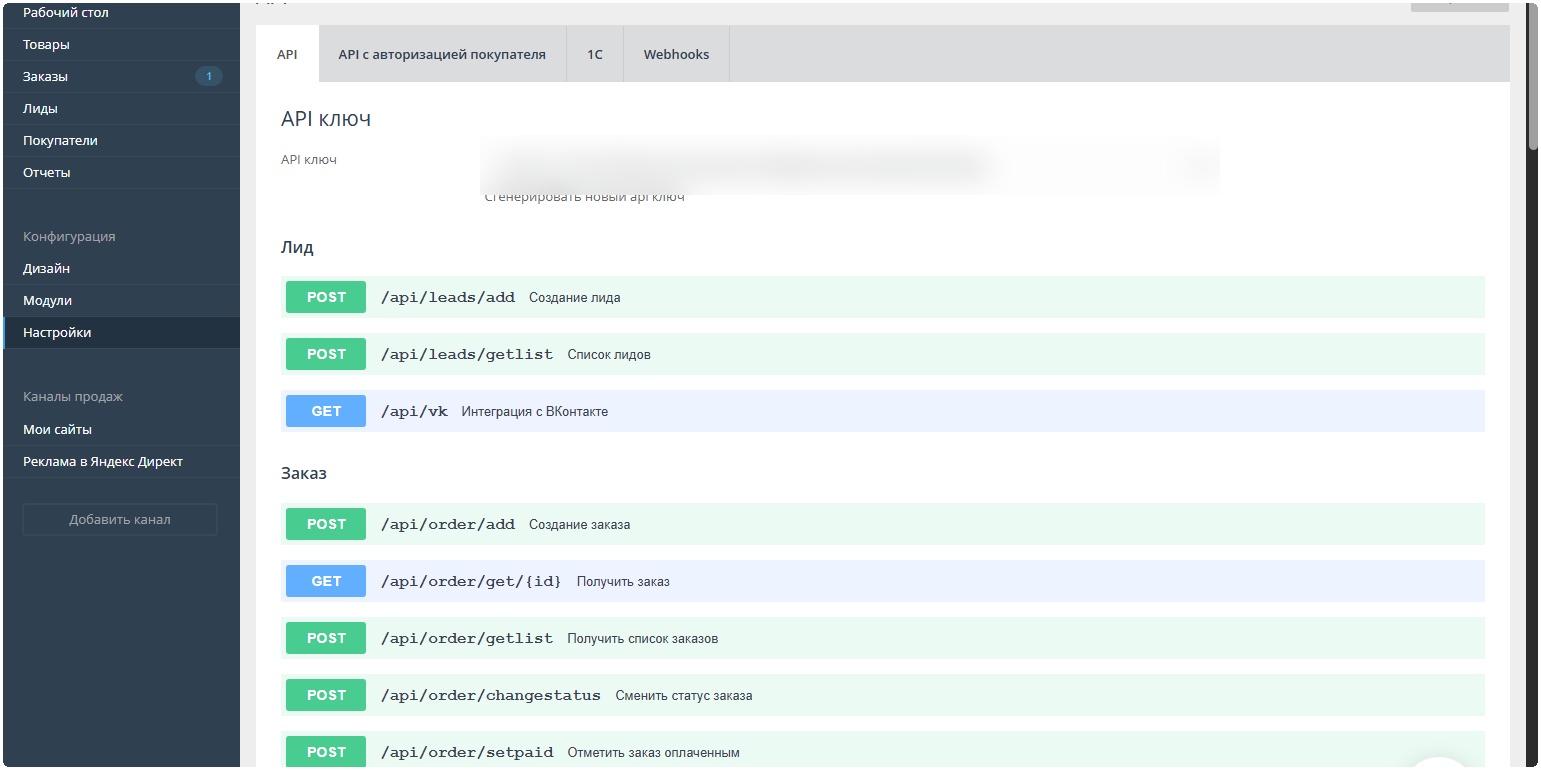Expand the POST /api/leads/add endpoint
1541x770 pixels.
pos(447,298)
